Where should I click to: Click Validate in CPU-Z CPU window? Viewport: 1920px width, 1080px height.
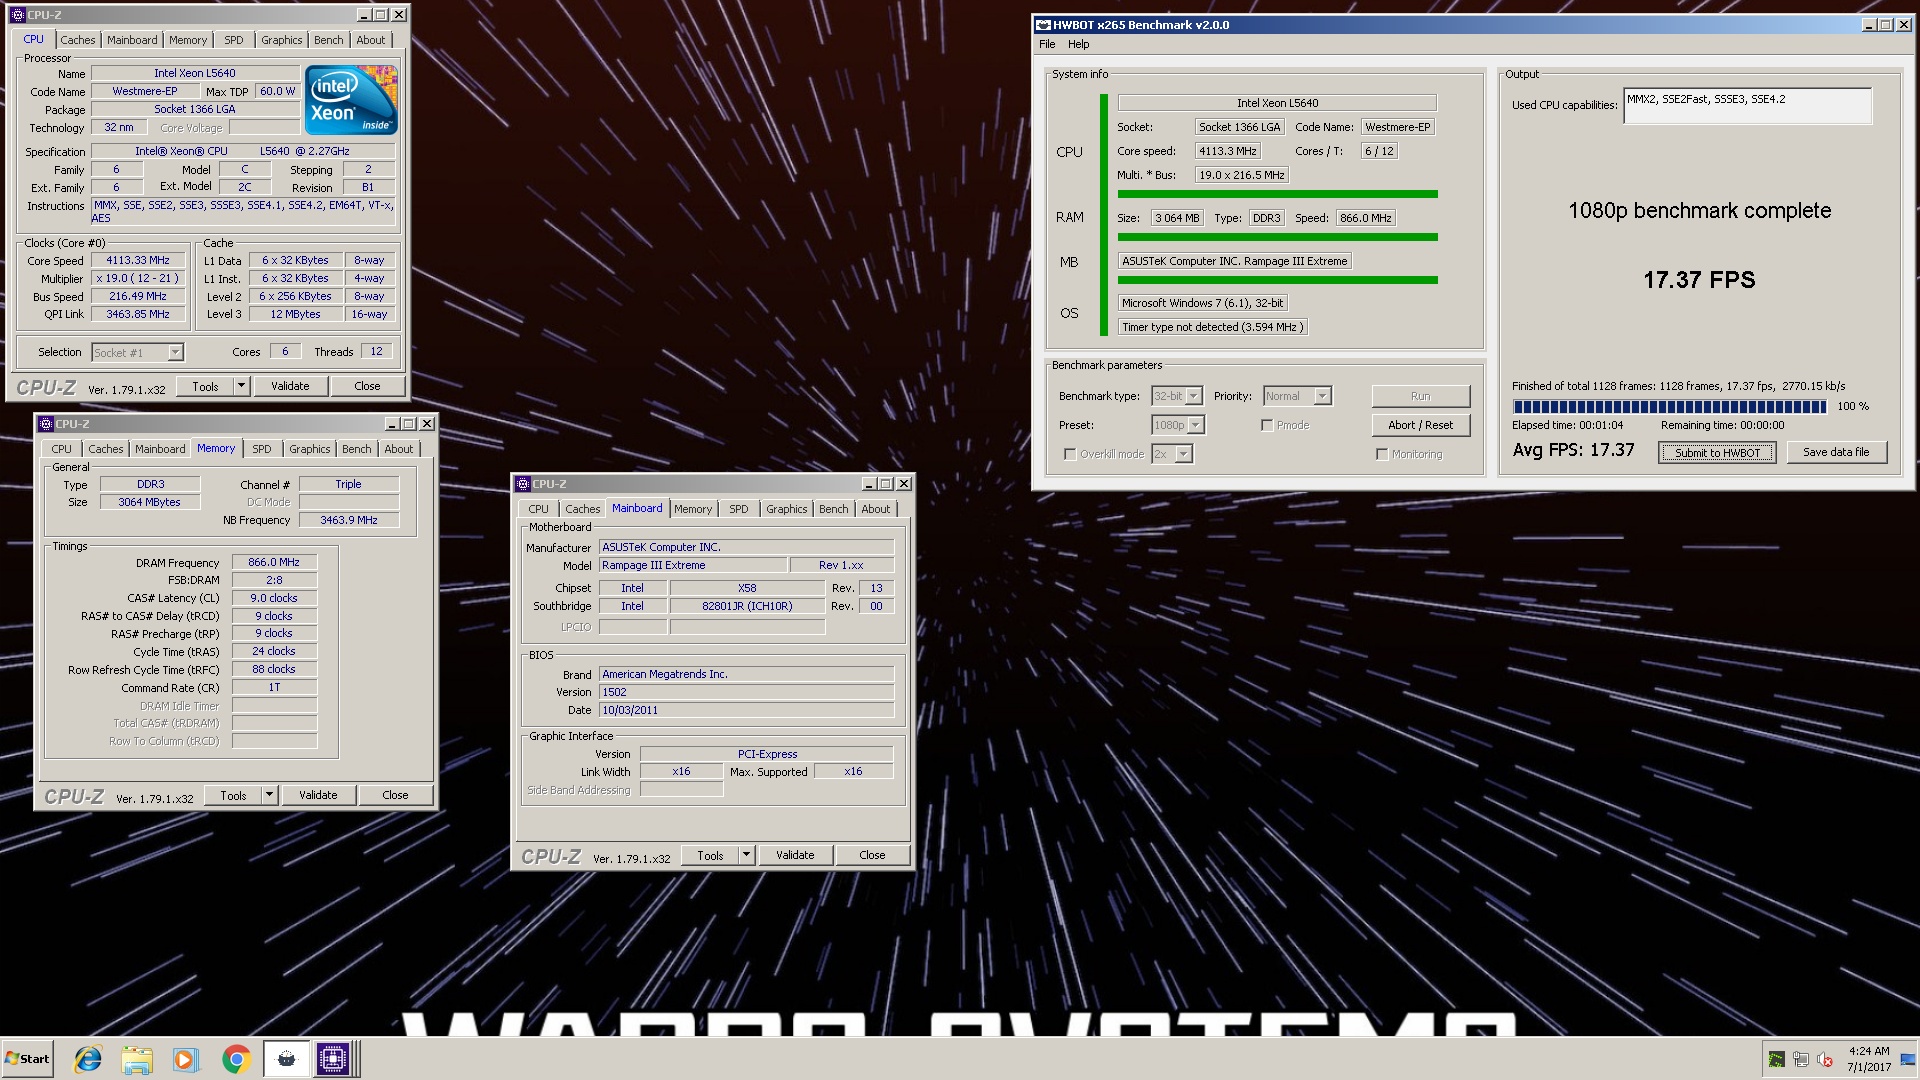click(x=290, y=386)
